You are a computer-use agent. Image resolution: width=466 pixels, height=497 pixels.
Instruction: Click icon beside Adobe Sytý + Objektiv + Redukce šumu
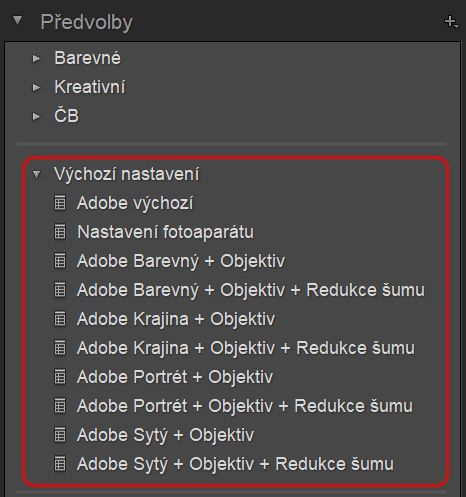click(60, 464)
